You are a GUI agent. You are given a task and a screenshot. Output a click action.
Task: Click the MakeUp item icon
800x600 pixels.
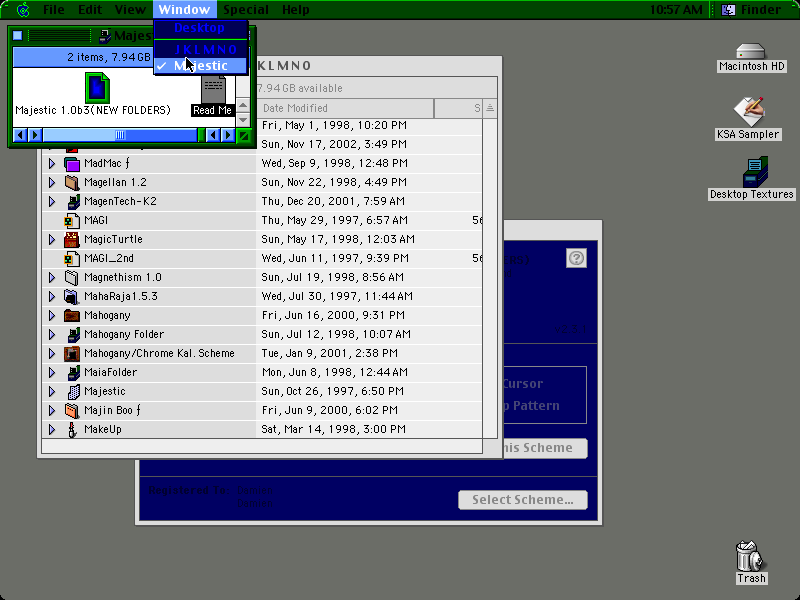click(72, 430)
